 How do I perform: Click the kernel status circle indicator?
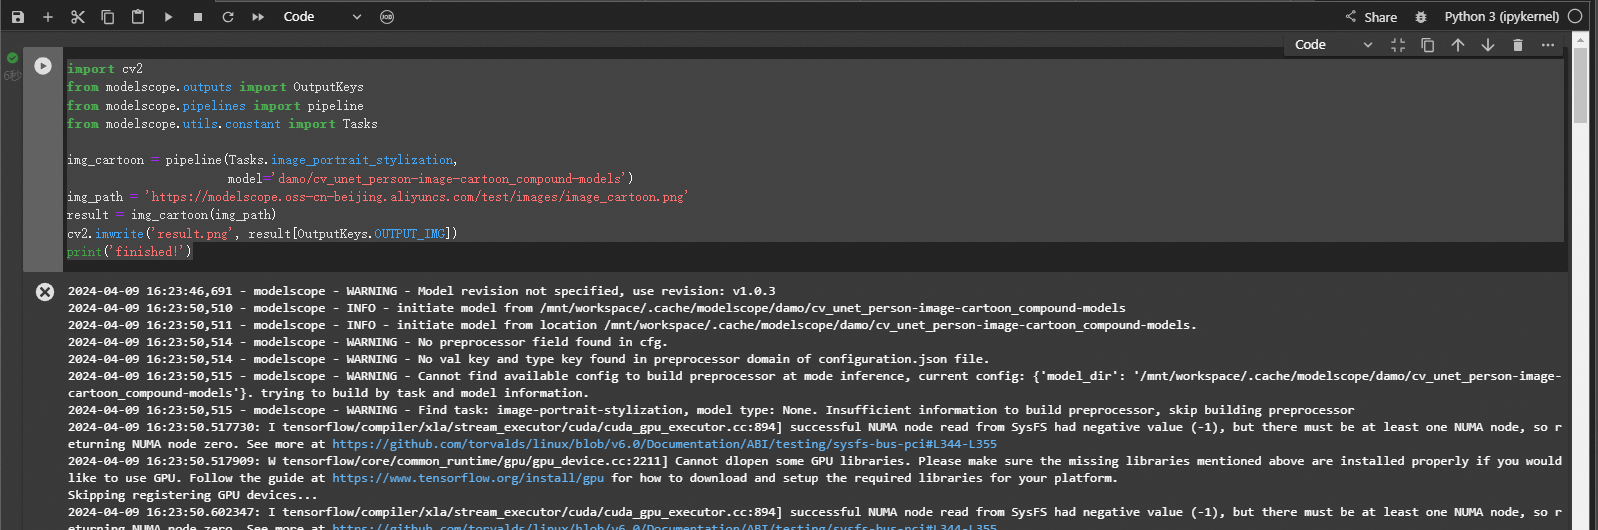[1575, 16]
